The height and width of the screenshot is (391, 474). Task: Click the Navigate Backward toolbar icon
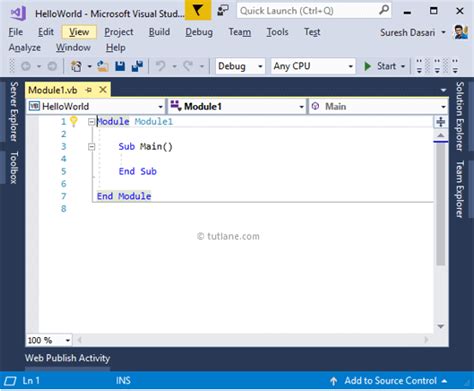[x=26, y=66]
